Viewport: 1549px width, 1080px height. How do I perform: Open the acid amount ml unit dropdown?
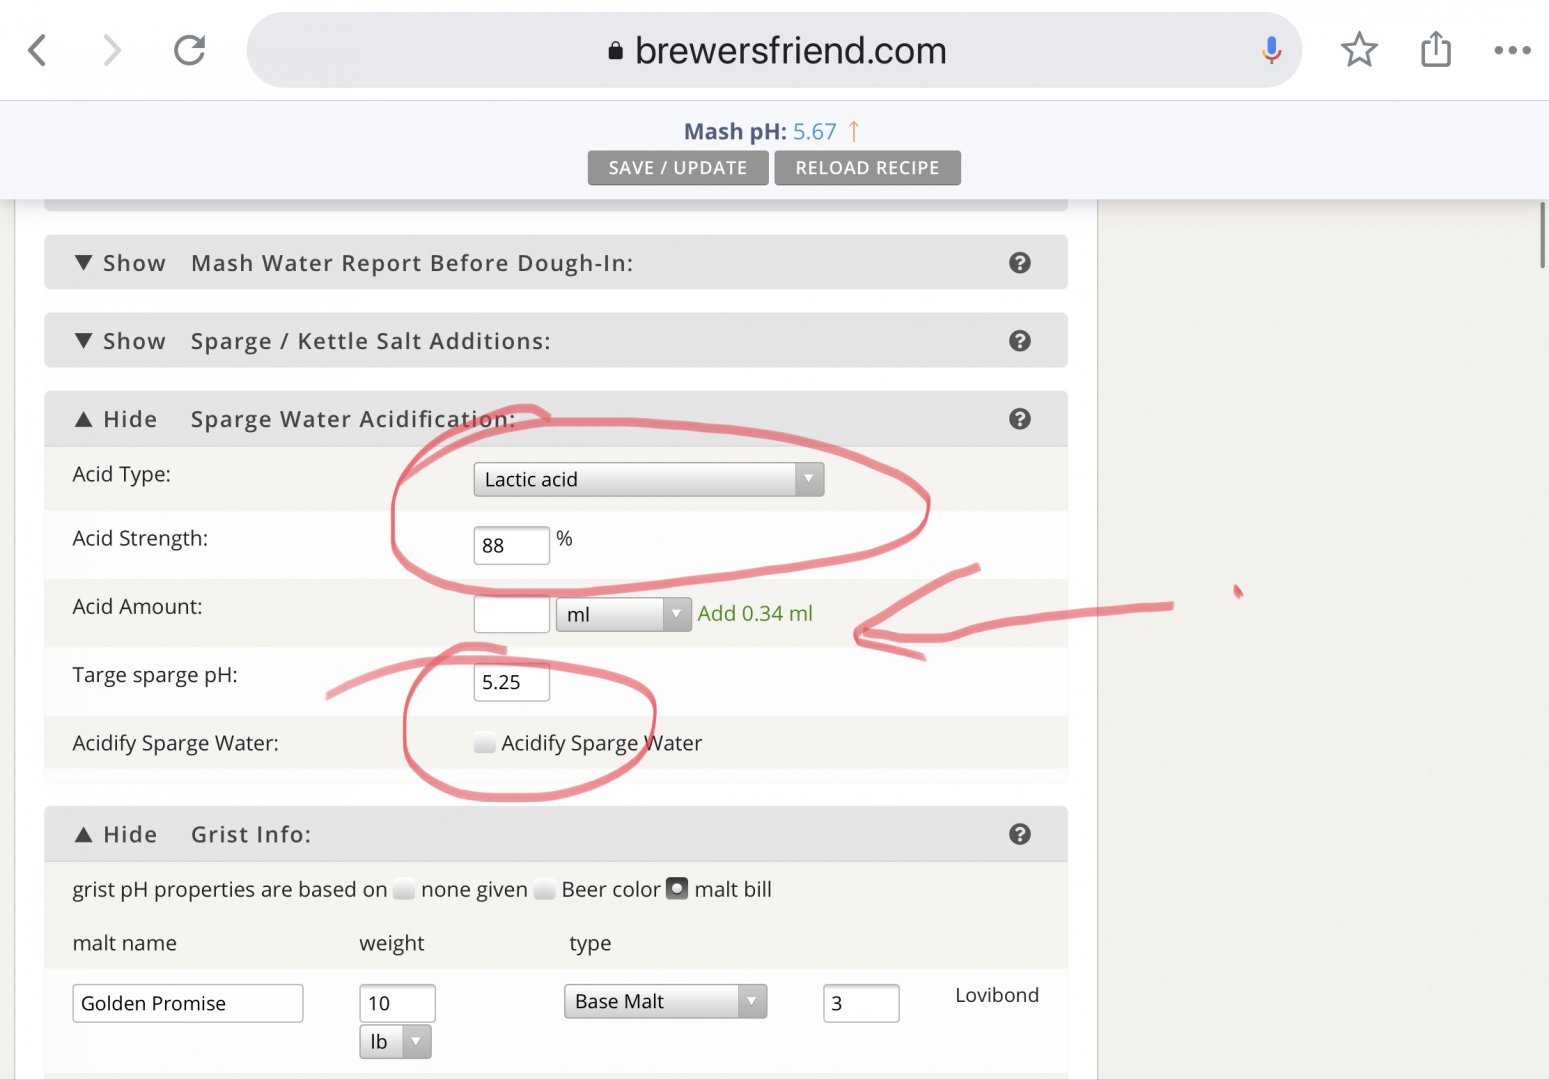[x=622, y=614]
